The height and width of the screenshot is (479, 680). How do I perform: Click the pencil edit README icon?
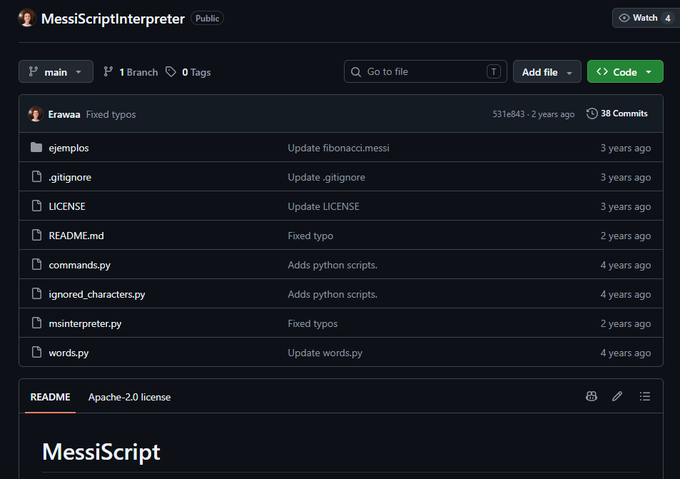coord(617,396)
